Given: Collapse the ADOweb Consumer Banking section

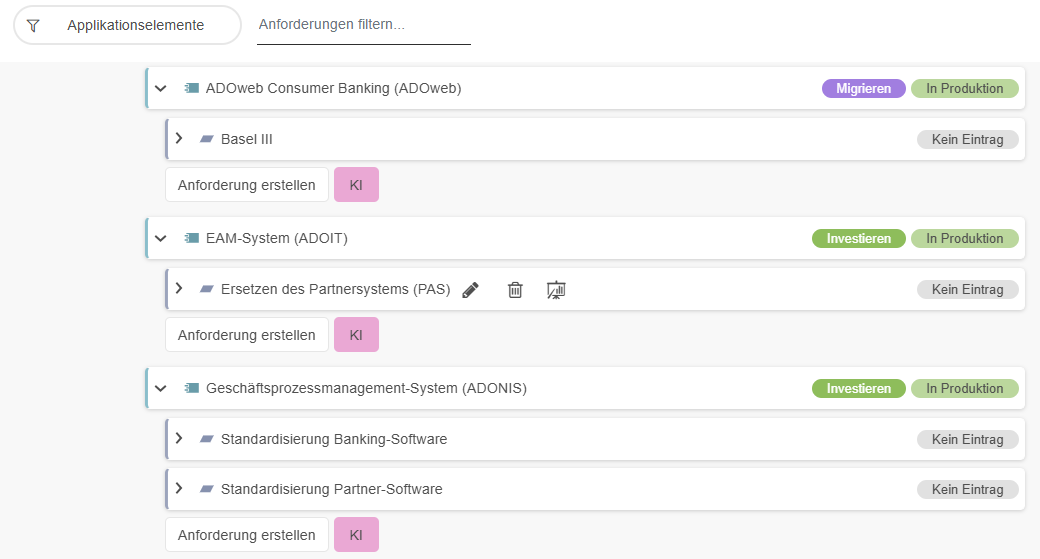Looking at the screenshot, I should tap(161, 88).
